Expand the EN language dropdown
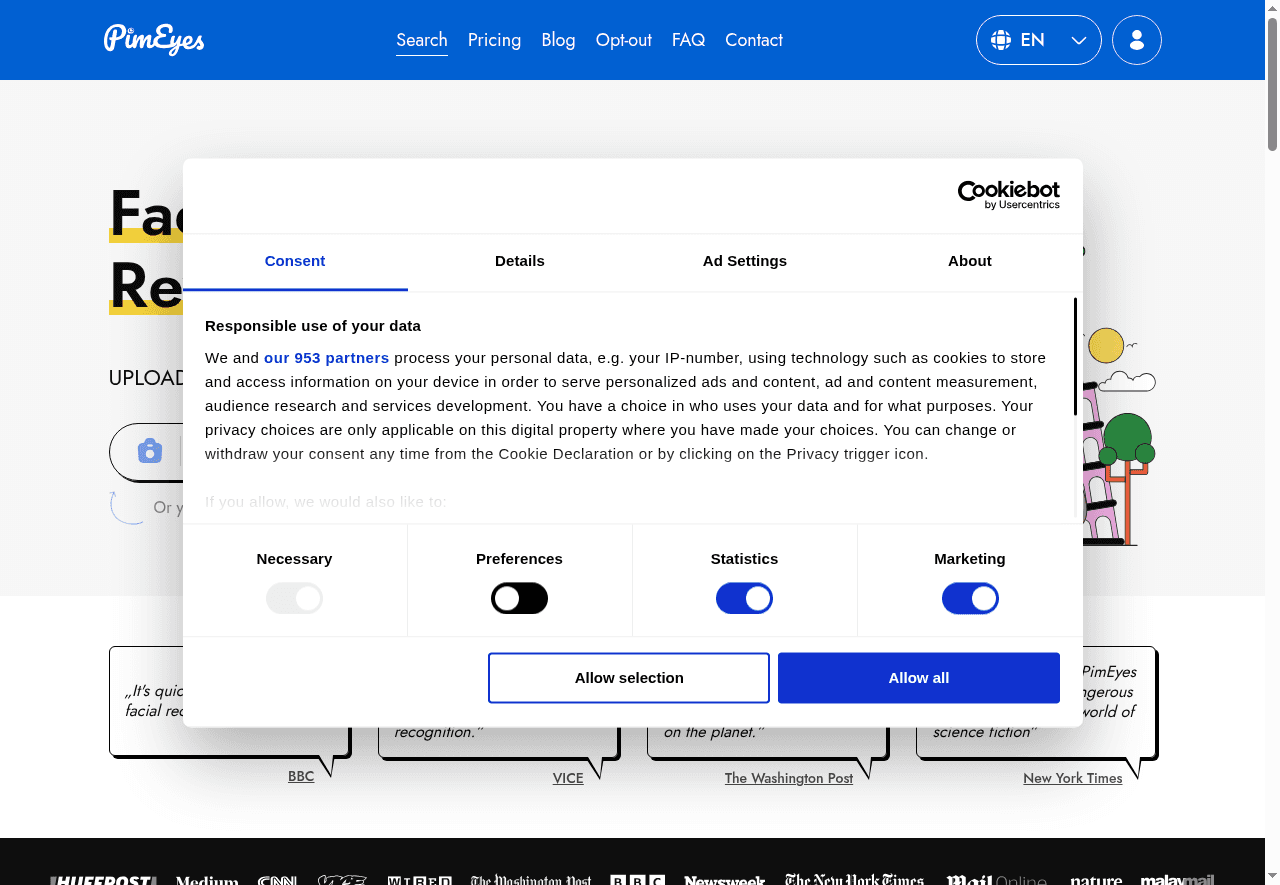This screenshot has width=1280, height=885. click(x=1078, y=40)
